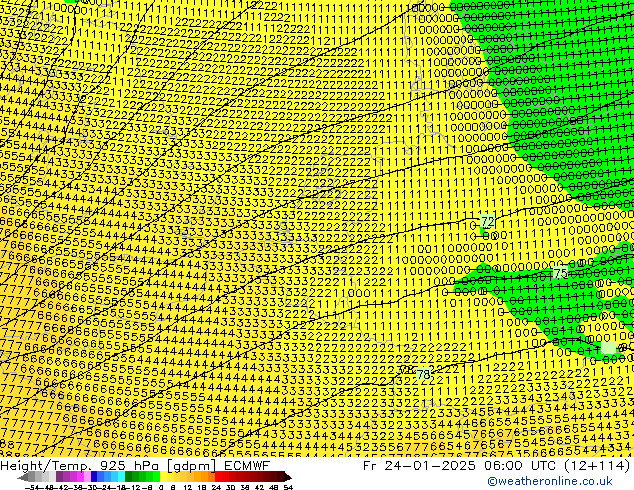Select the ECMWF model label

tap(246, 465)
